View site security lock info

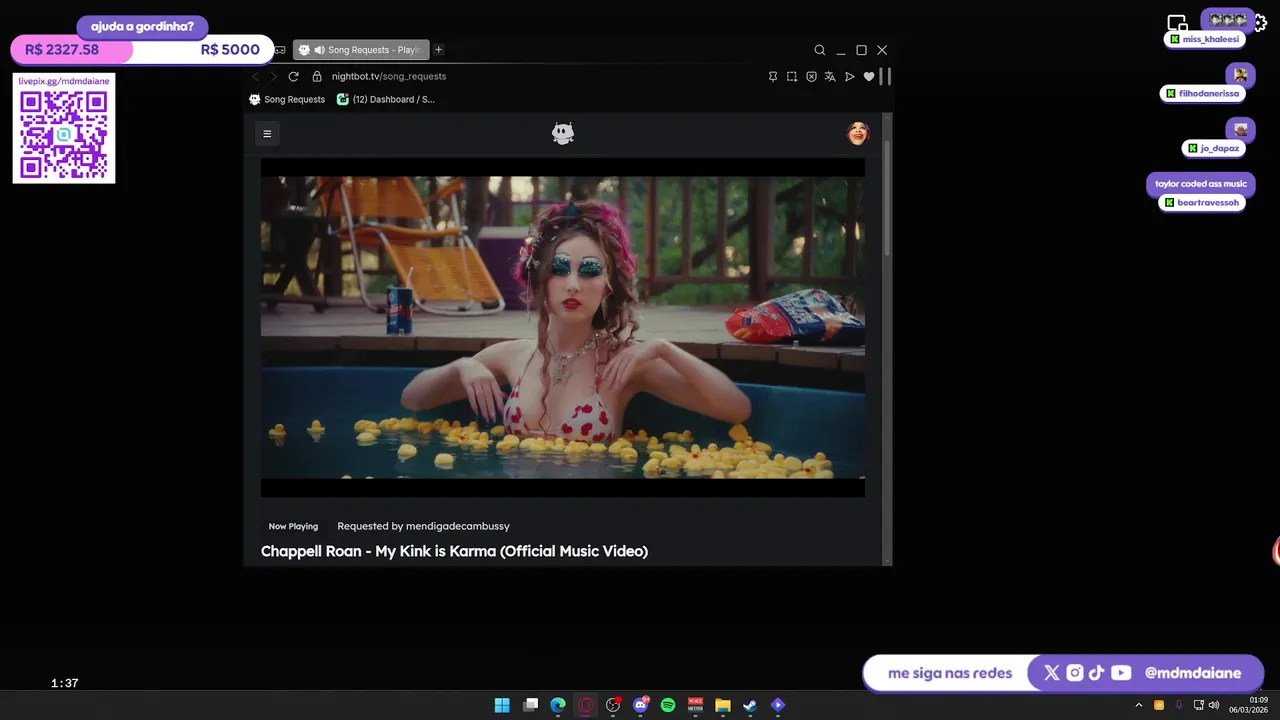[x=317, y=76]
